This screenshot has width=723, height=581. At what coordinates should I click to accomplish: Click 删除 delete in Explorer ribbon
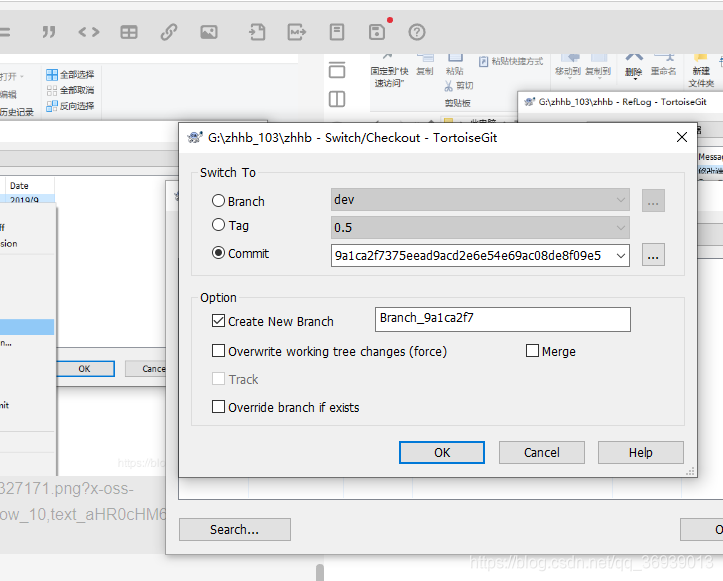pyautogui.click(x=634, y=66)
